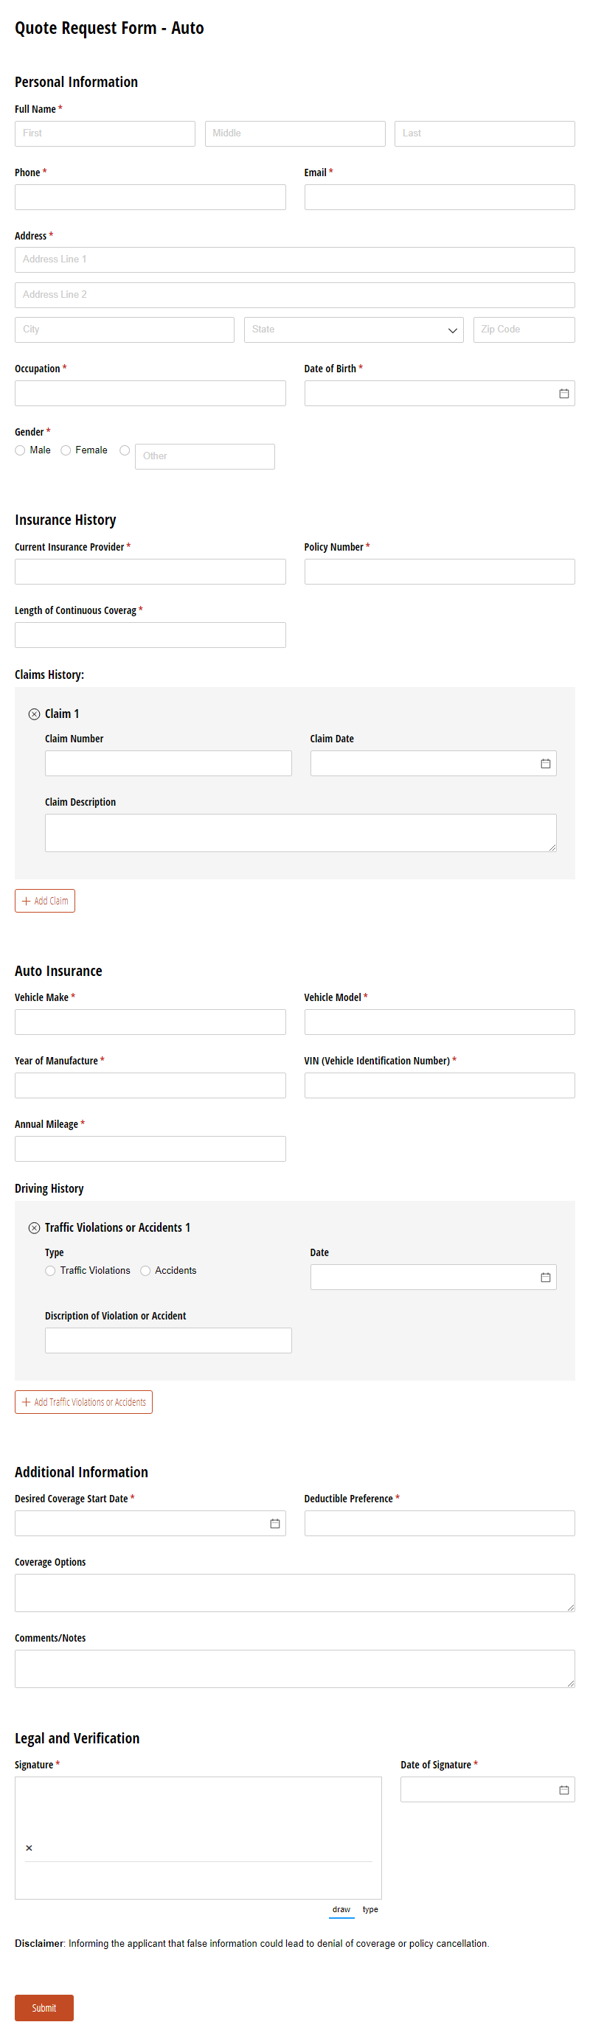Click the Claim Number field
The image size is (590, 2036).
pos(168,763)
